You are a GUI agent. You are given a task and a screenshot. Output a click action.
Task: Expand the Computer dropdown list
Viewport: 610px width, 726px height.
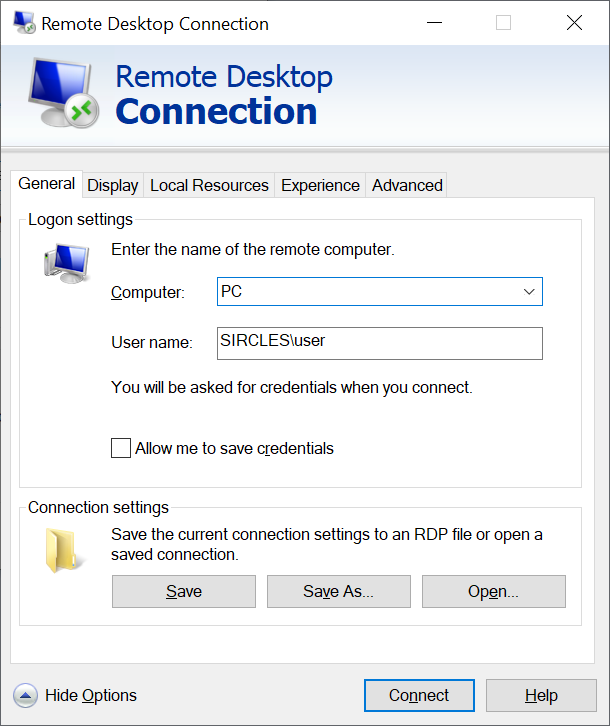tap(529, 292)
